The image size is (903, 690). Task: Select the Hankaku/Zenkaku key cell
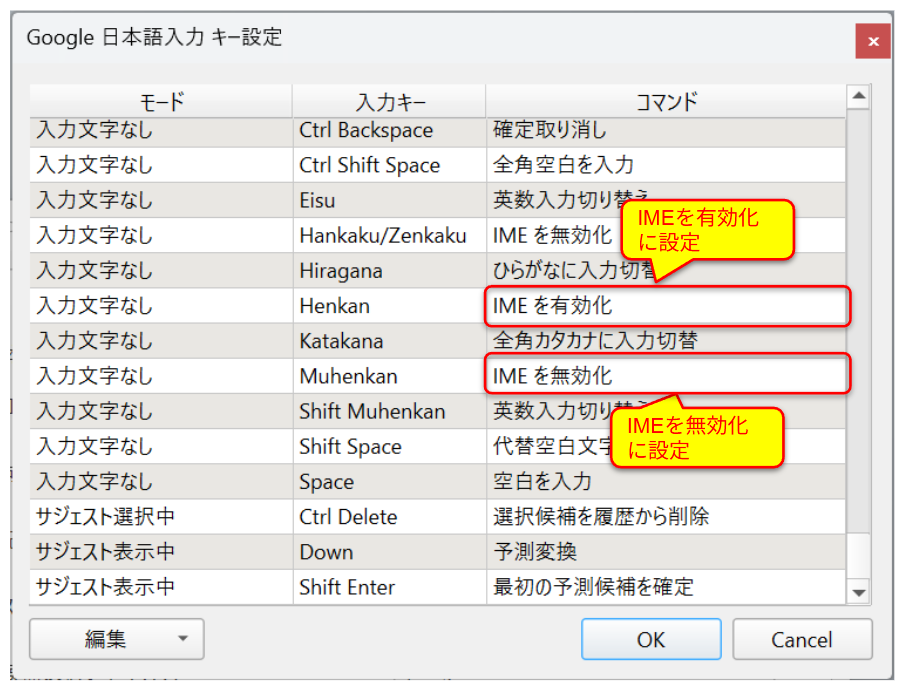(x=390, y=236)
